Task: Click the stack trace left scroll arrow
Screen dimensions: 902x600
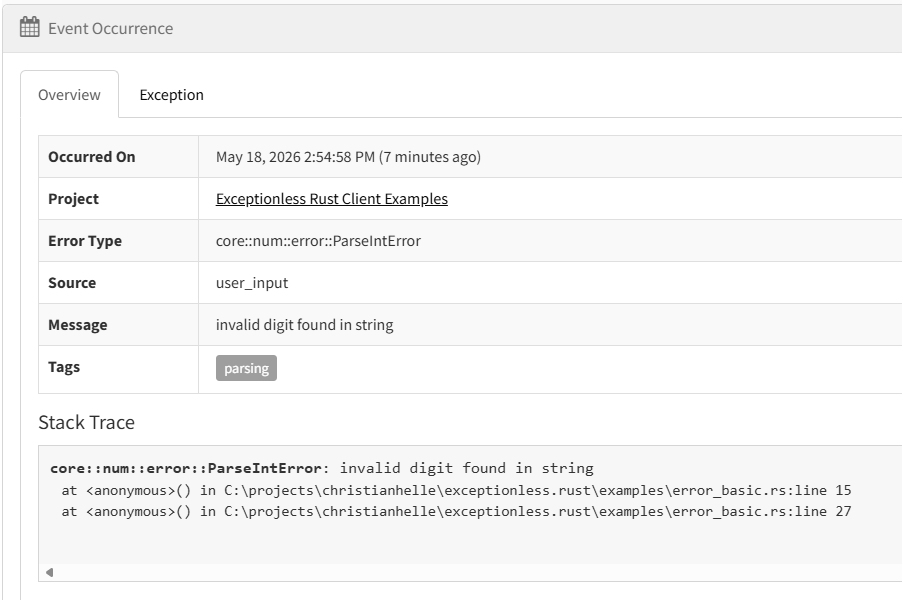Action: click(x=49, y=572)
